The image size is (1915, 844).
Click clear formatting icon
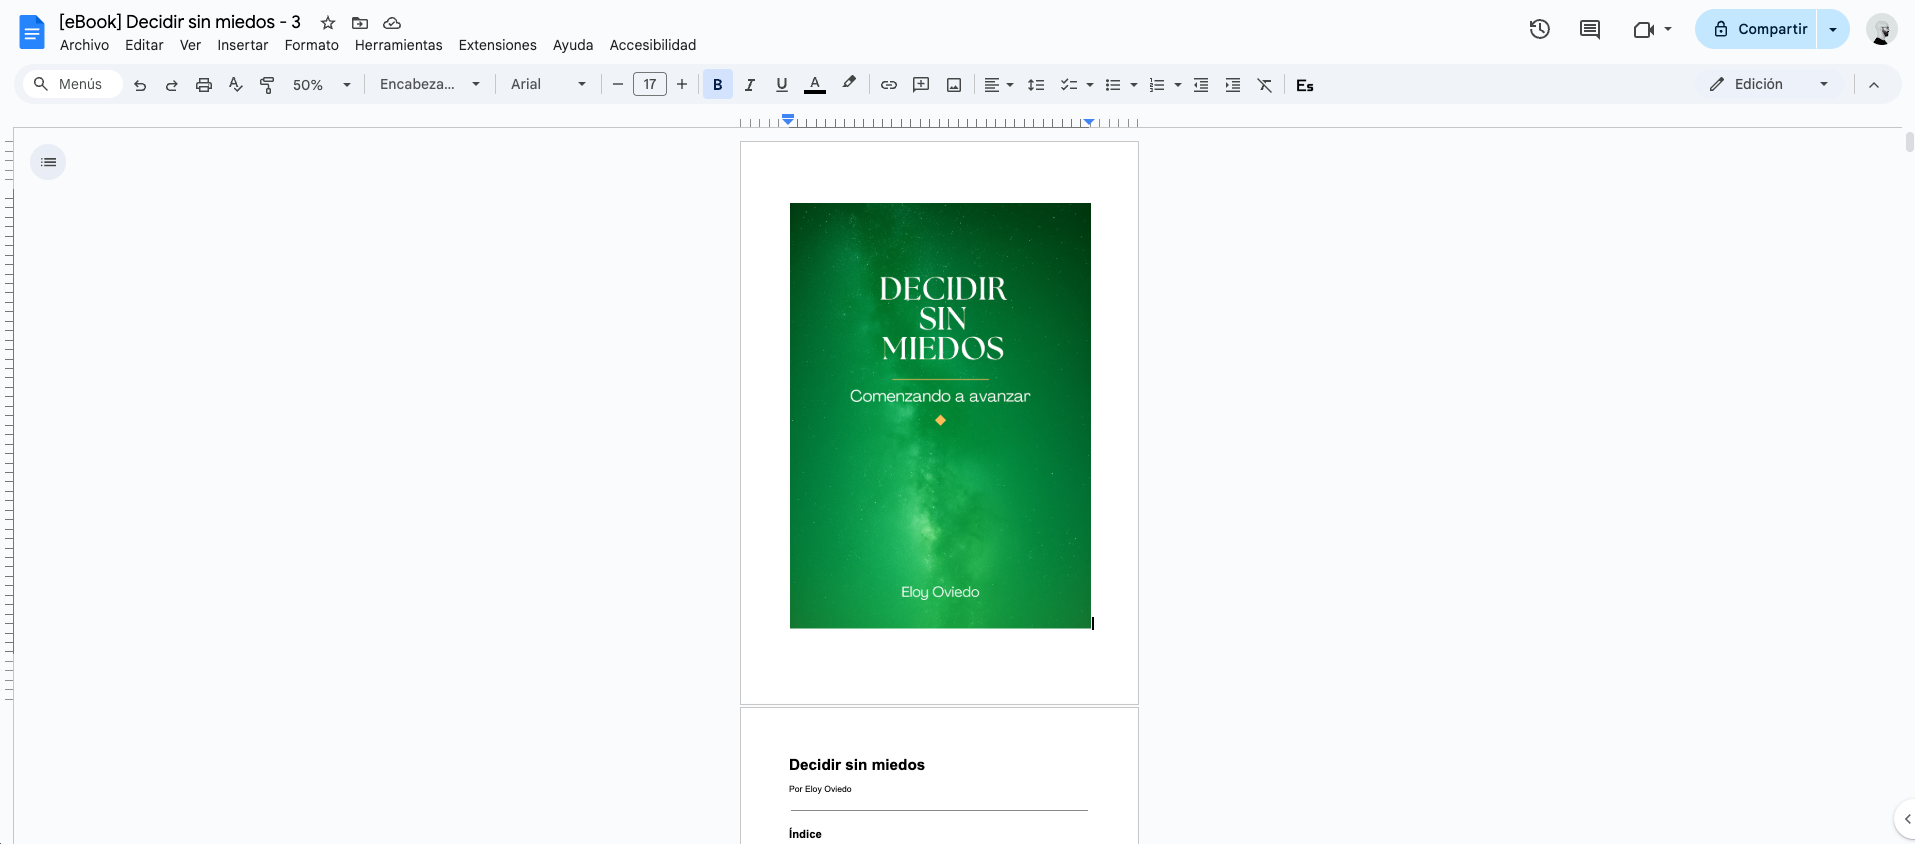[1265, 85]
